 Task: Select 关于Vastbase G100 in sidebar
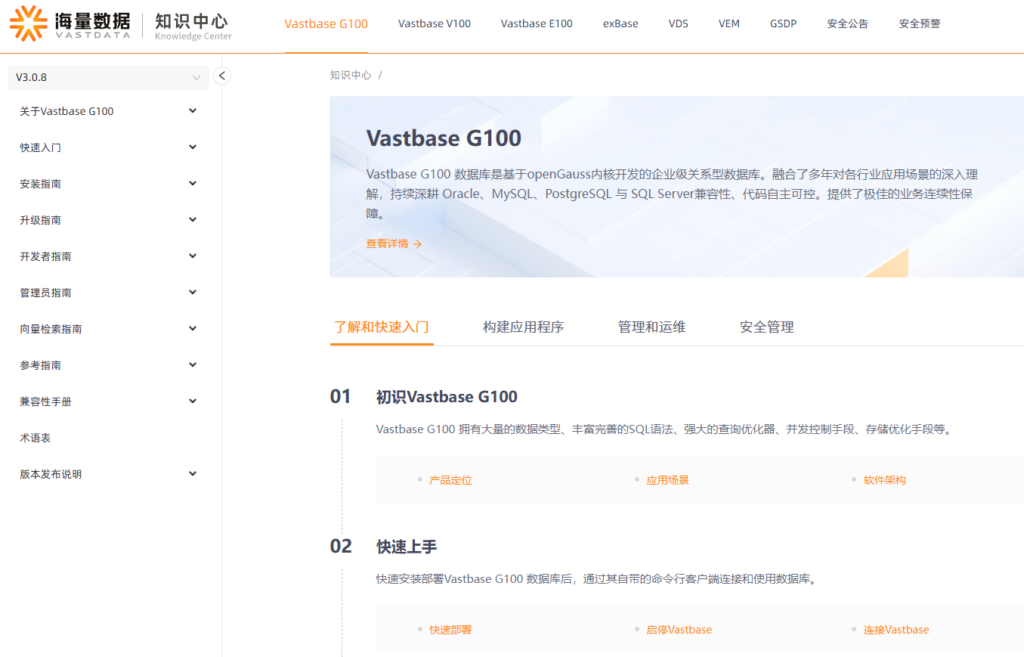point(67,111)
